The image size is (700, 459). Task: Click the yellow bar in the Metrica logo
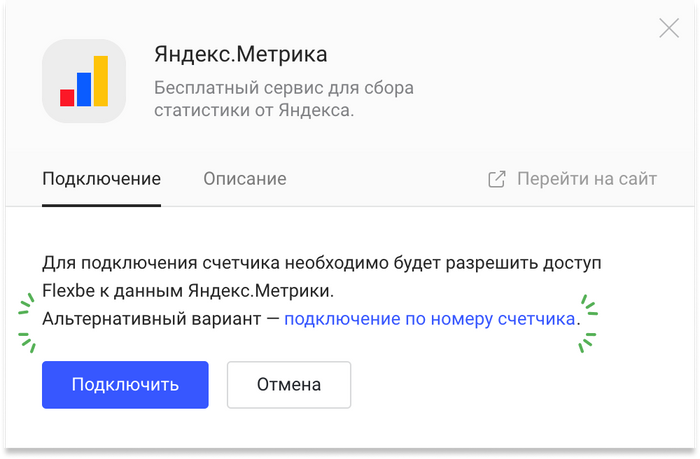point(101,81)
